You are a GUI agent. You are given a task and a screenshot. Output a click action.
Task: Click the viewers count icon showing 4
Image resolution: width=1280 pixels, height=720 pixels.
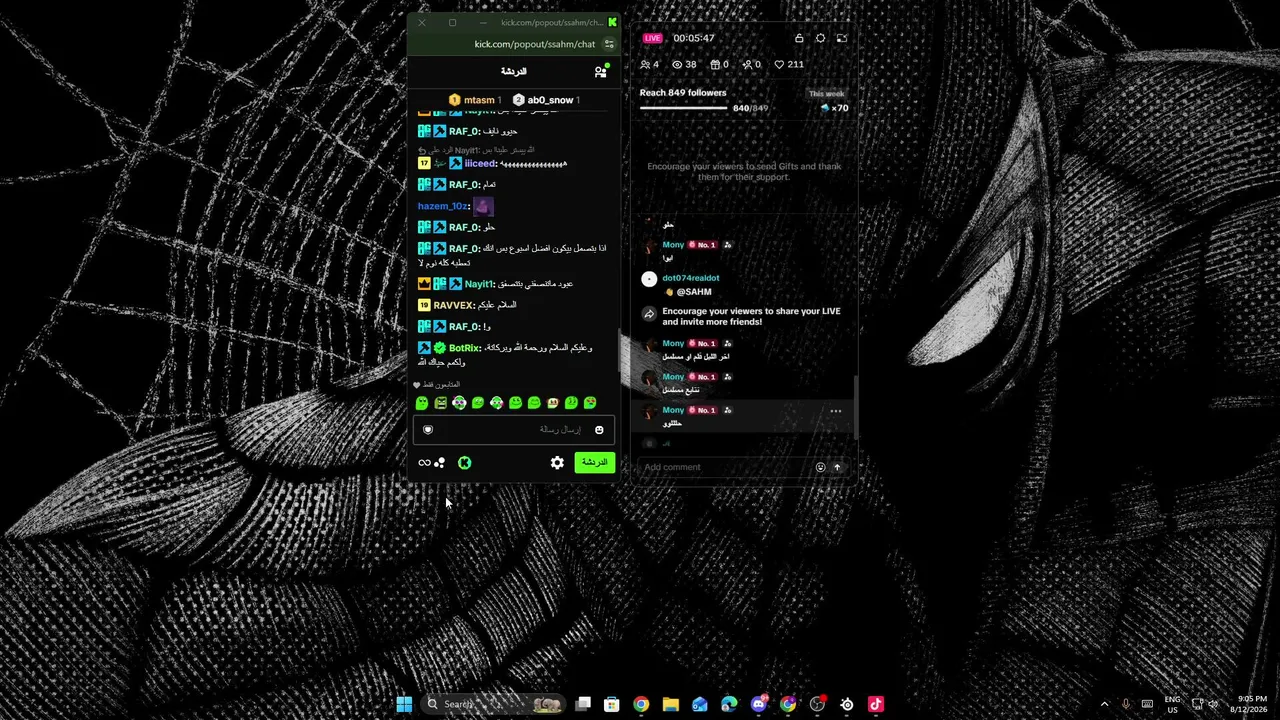click(645, 65)
